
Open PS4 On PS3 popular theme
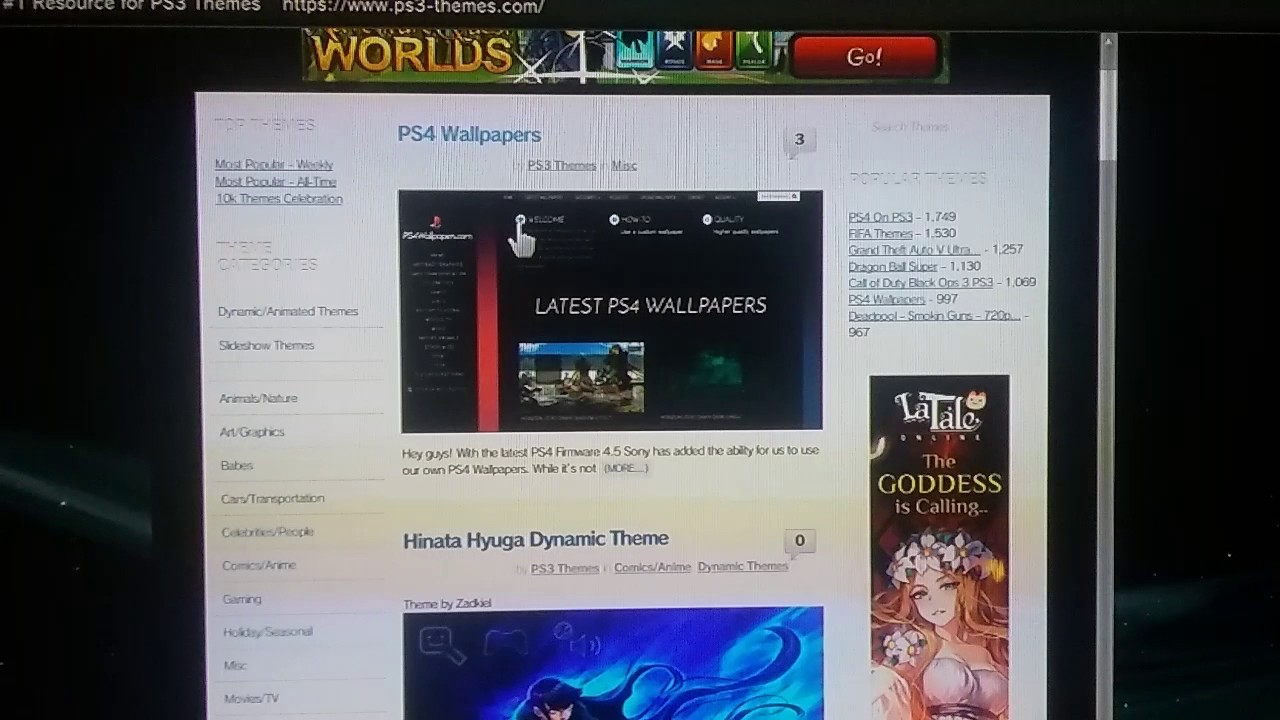pos(880,217)
